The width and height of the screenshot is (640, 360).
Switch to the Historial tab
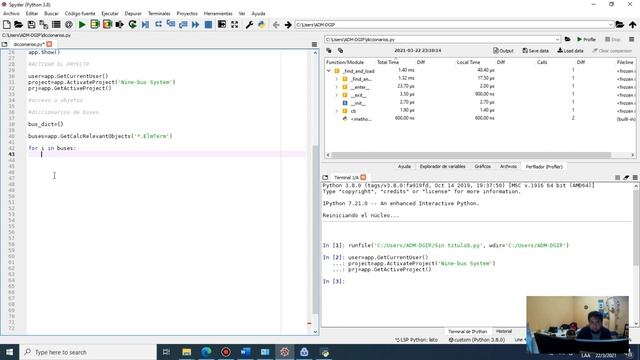point(504,331)
